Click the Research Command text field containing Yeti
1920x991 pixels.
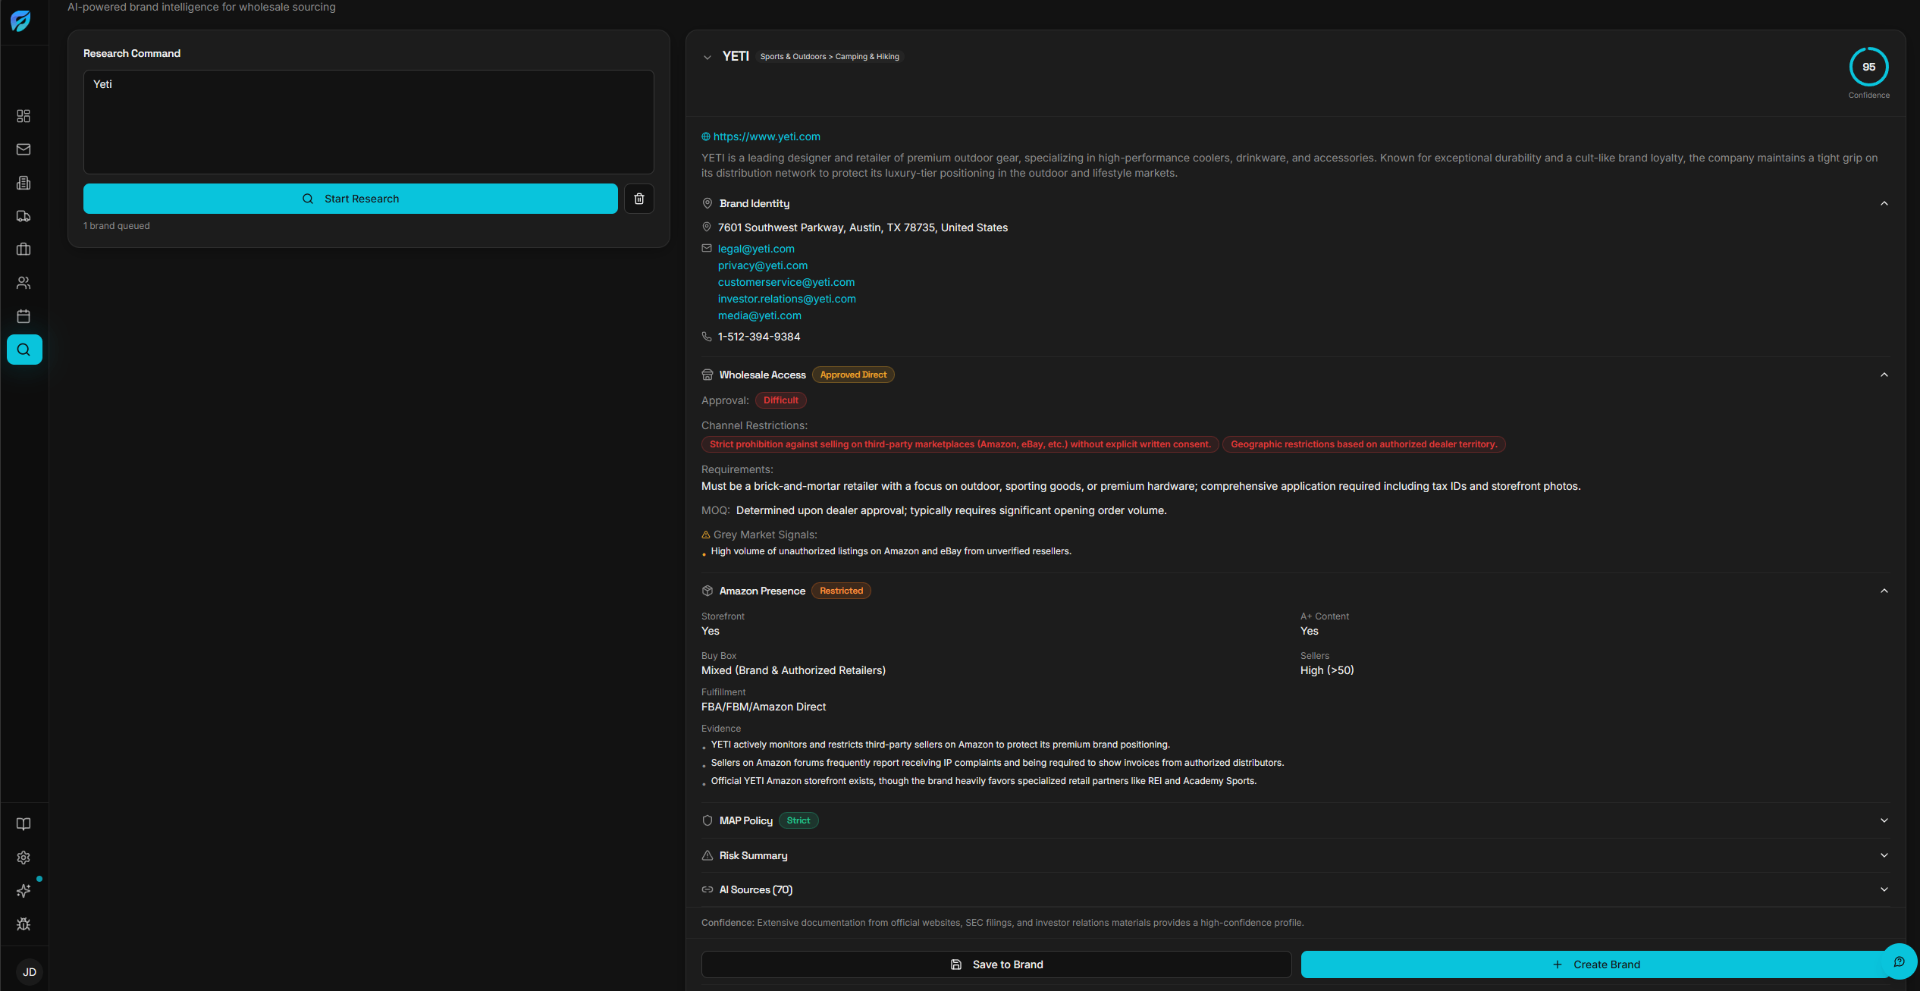coord(368,122)
